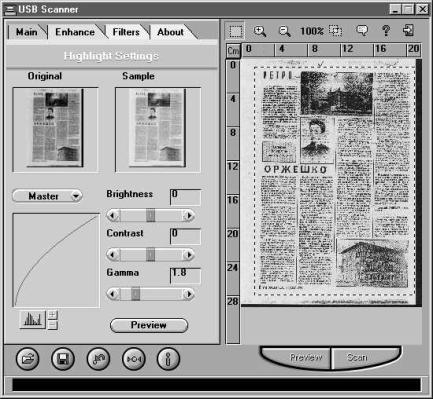This screenshot has height=399, width=433.
Task: Click the zoom in magnifier icon
Action: 260,31
